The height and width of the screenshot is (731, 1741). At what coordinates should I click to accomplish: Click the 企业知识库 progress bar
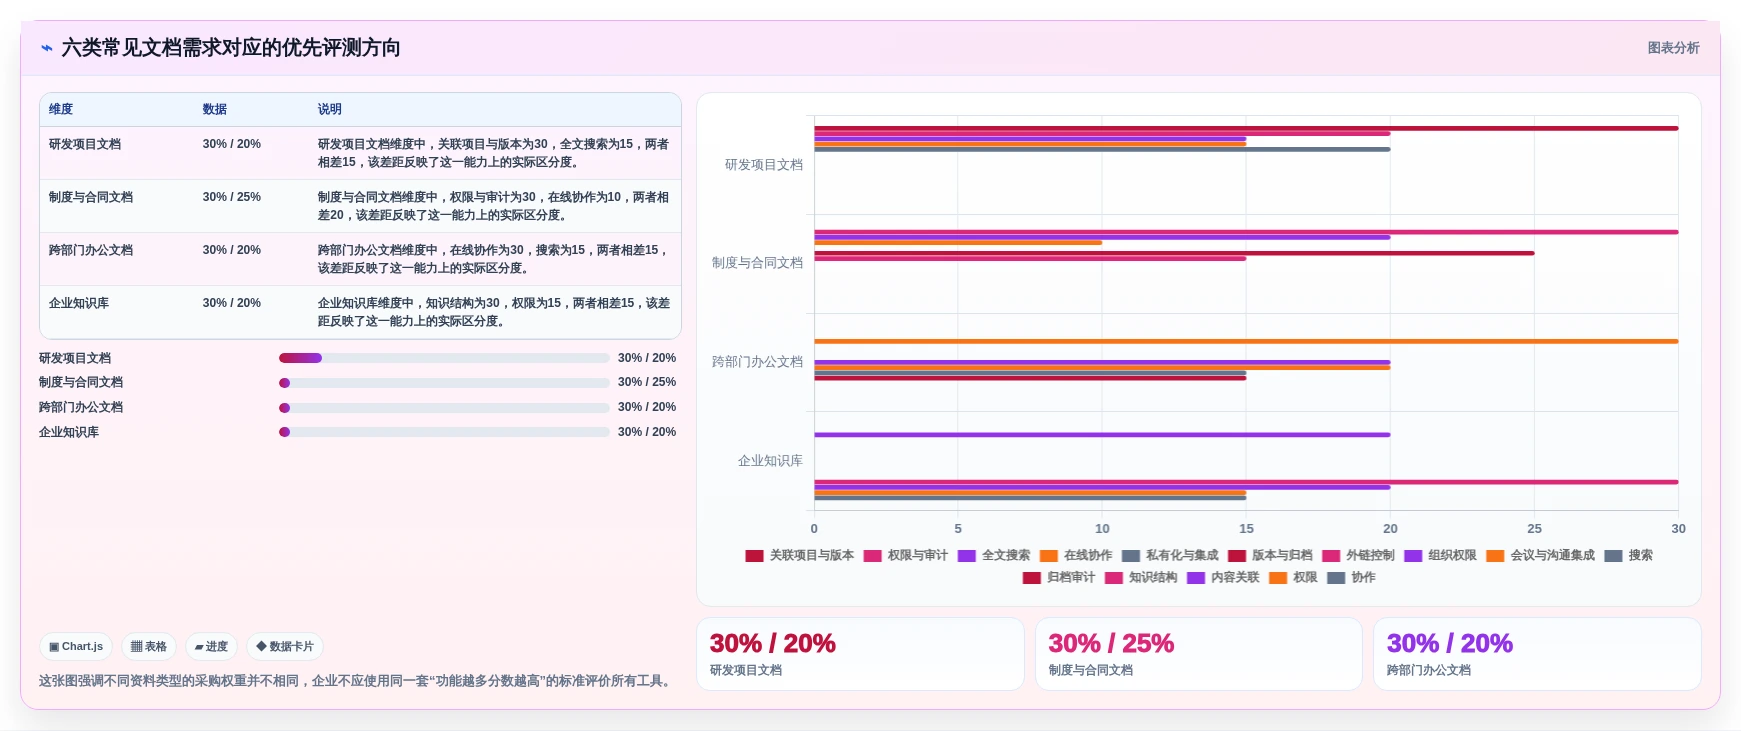point(444,432)
